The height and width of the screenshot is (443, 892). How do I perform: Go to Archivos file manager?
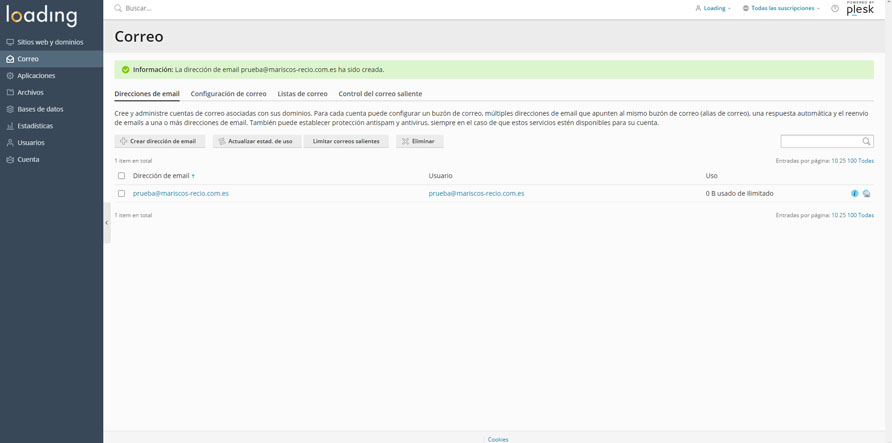30,92
